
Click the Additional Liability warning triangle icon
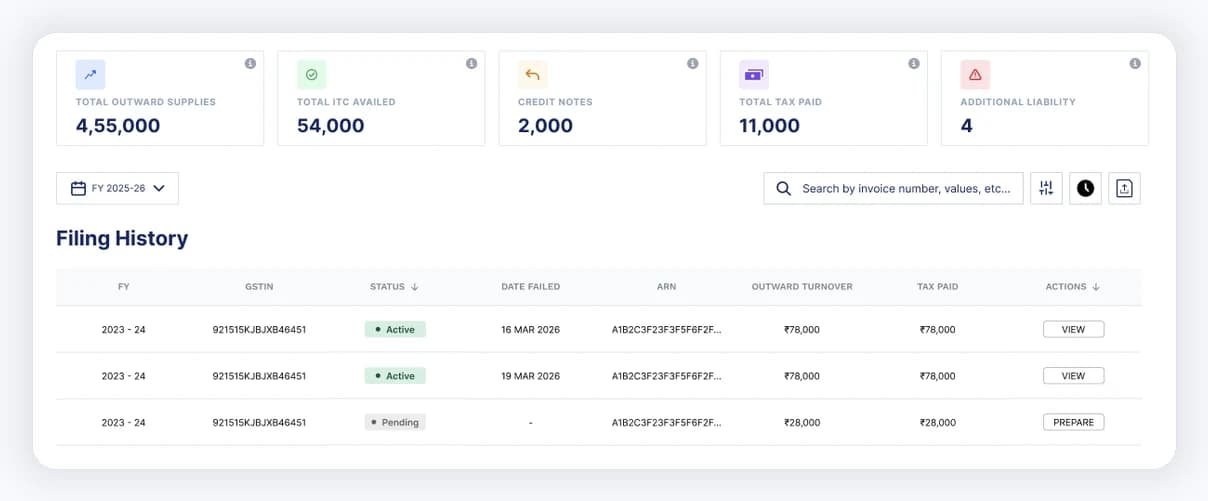coord(975,75)
